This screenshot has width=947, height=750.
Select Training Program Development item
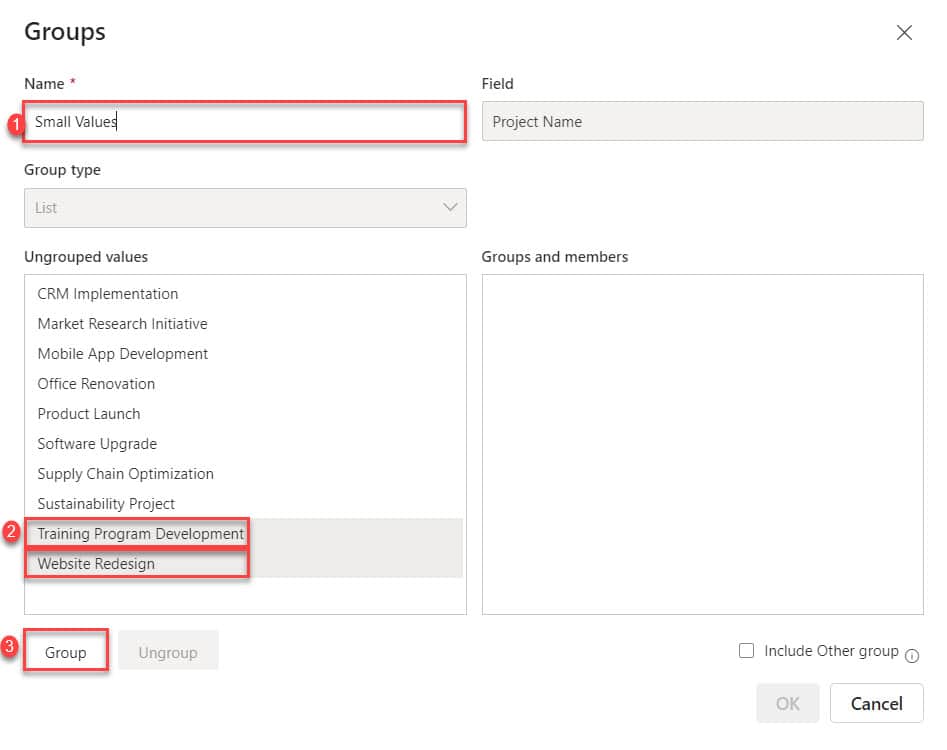click(243, 534)
